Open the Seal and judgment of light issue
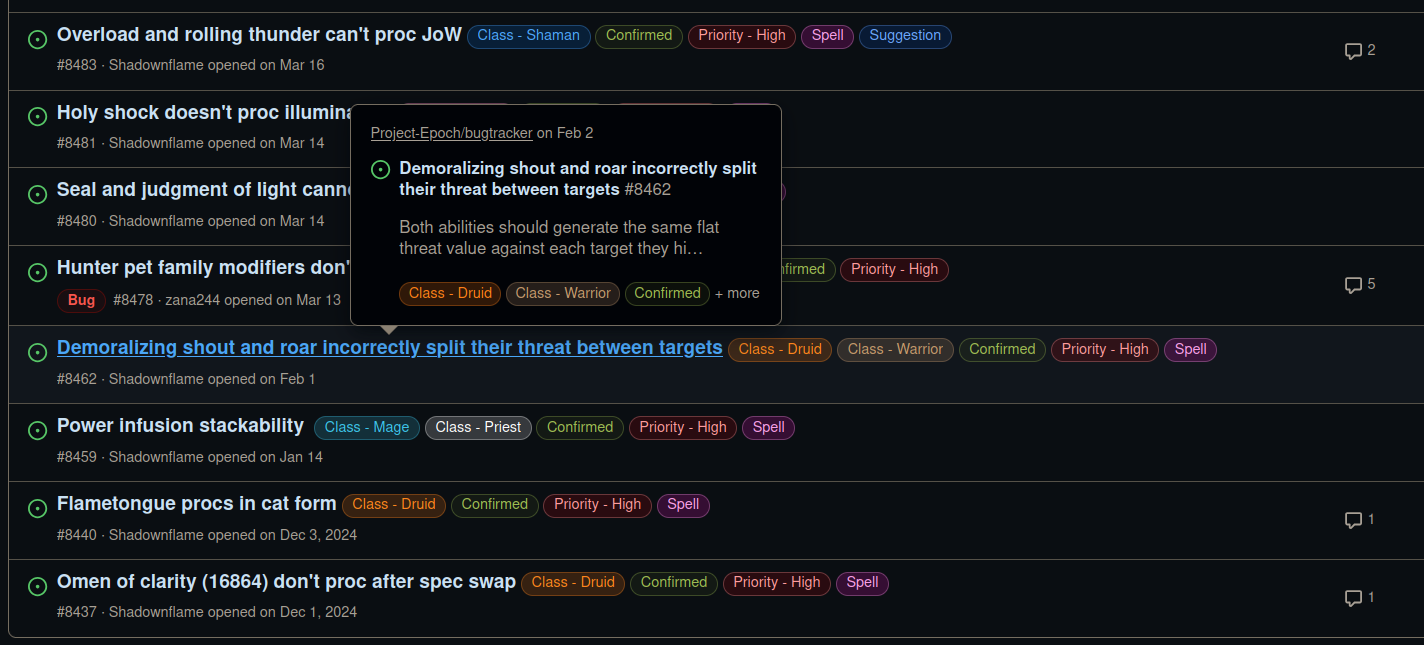The height and width of the screenshot is (645, 1424). 203,190
